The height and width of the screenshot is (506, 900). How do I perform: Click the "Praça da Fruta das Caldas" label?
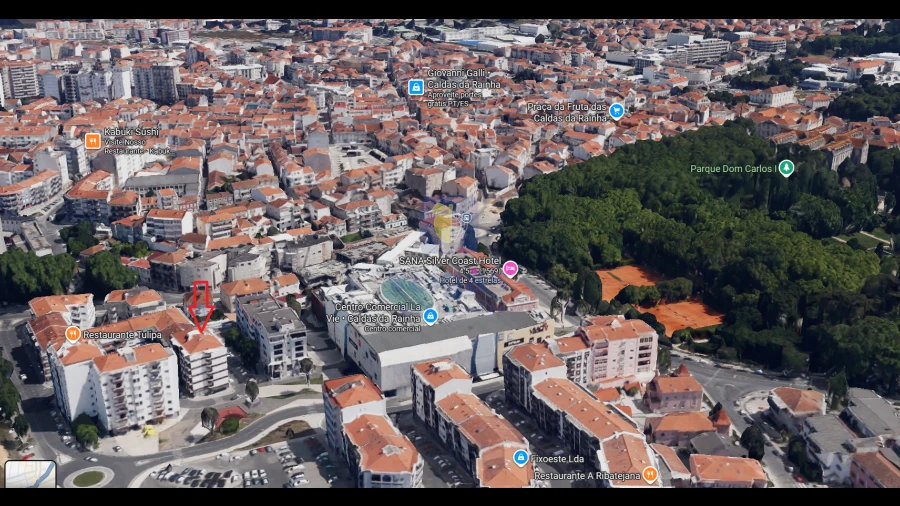tap(567, 106)
